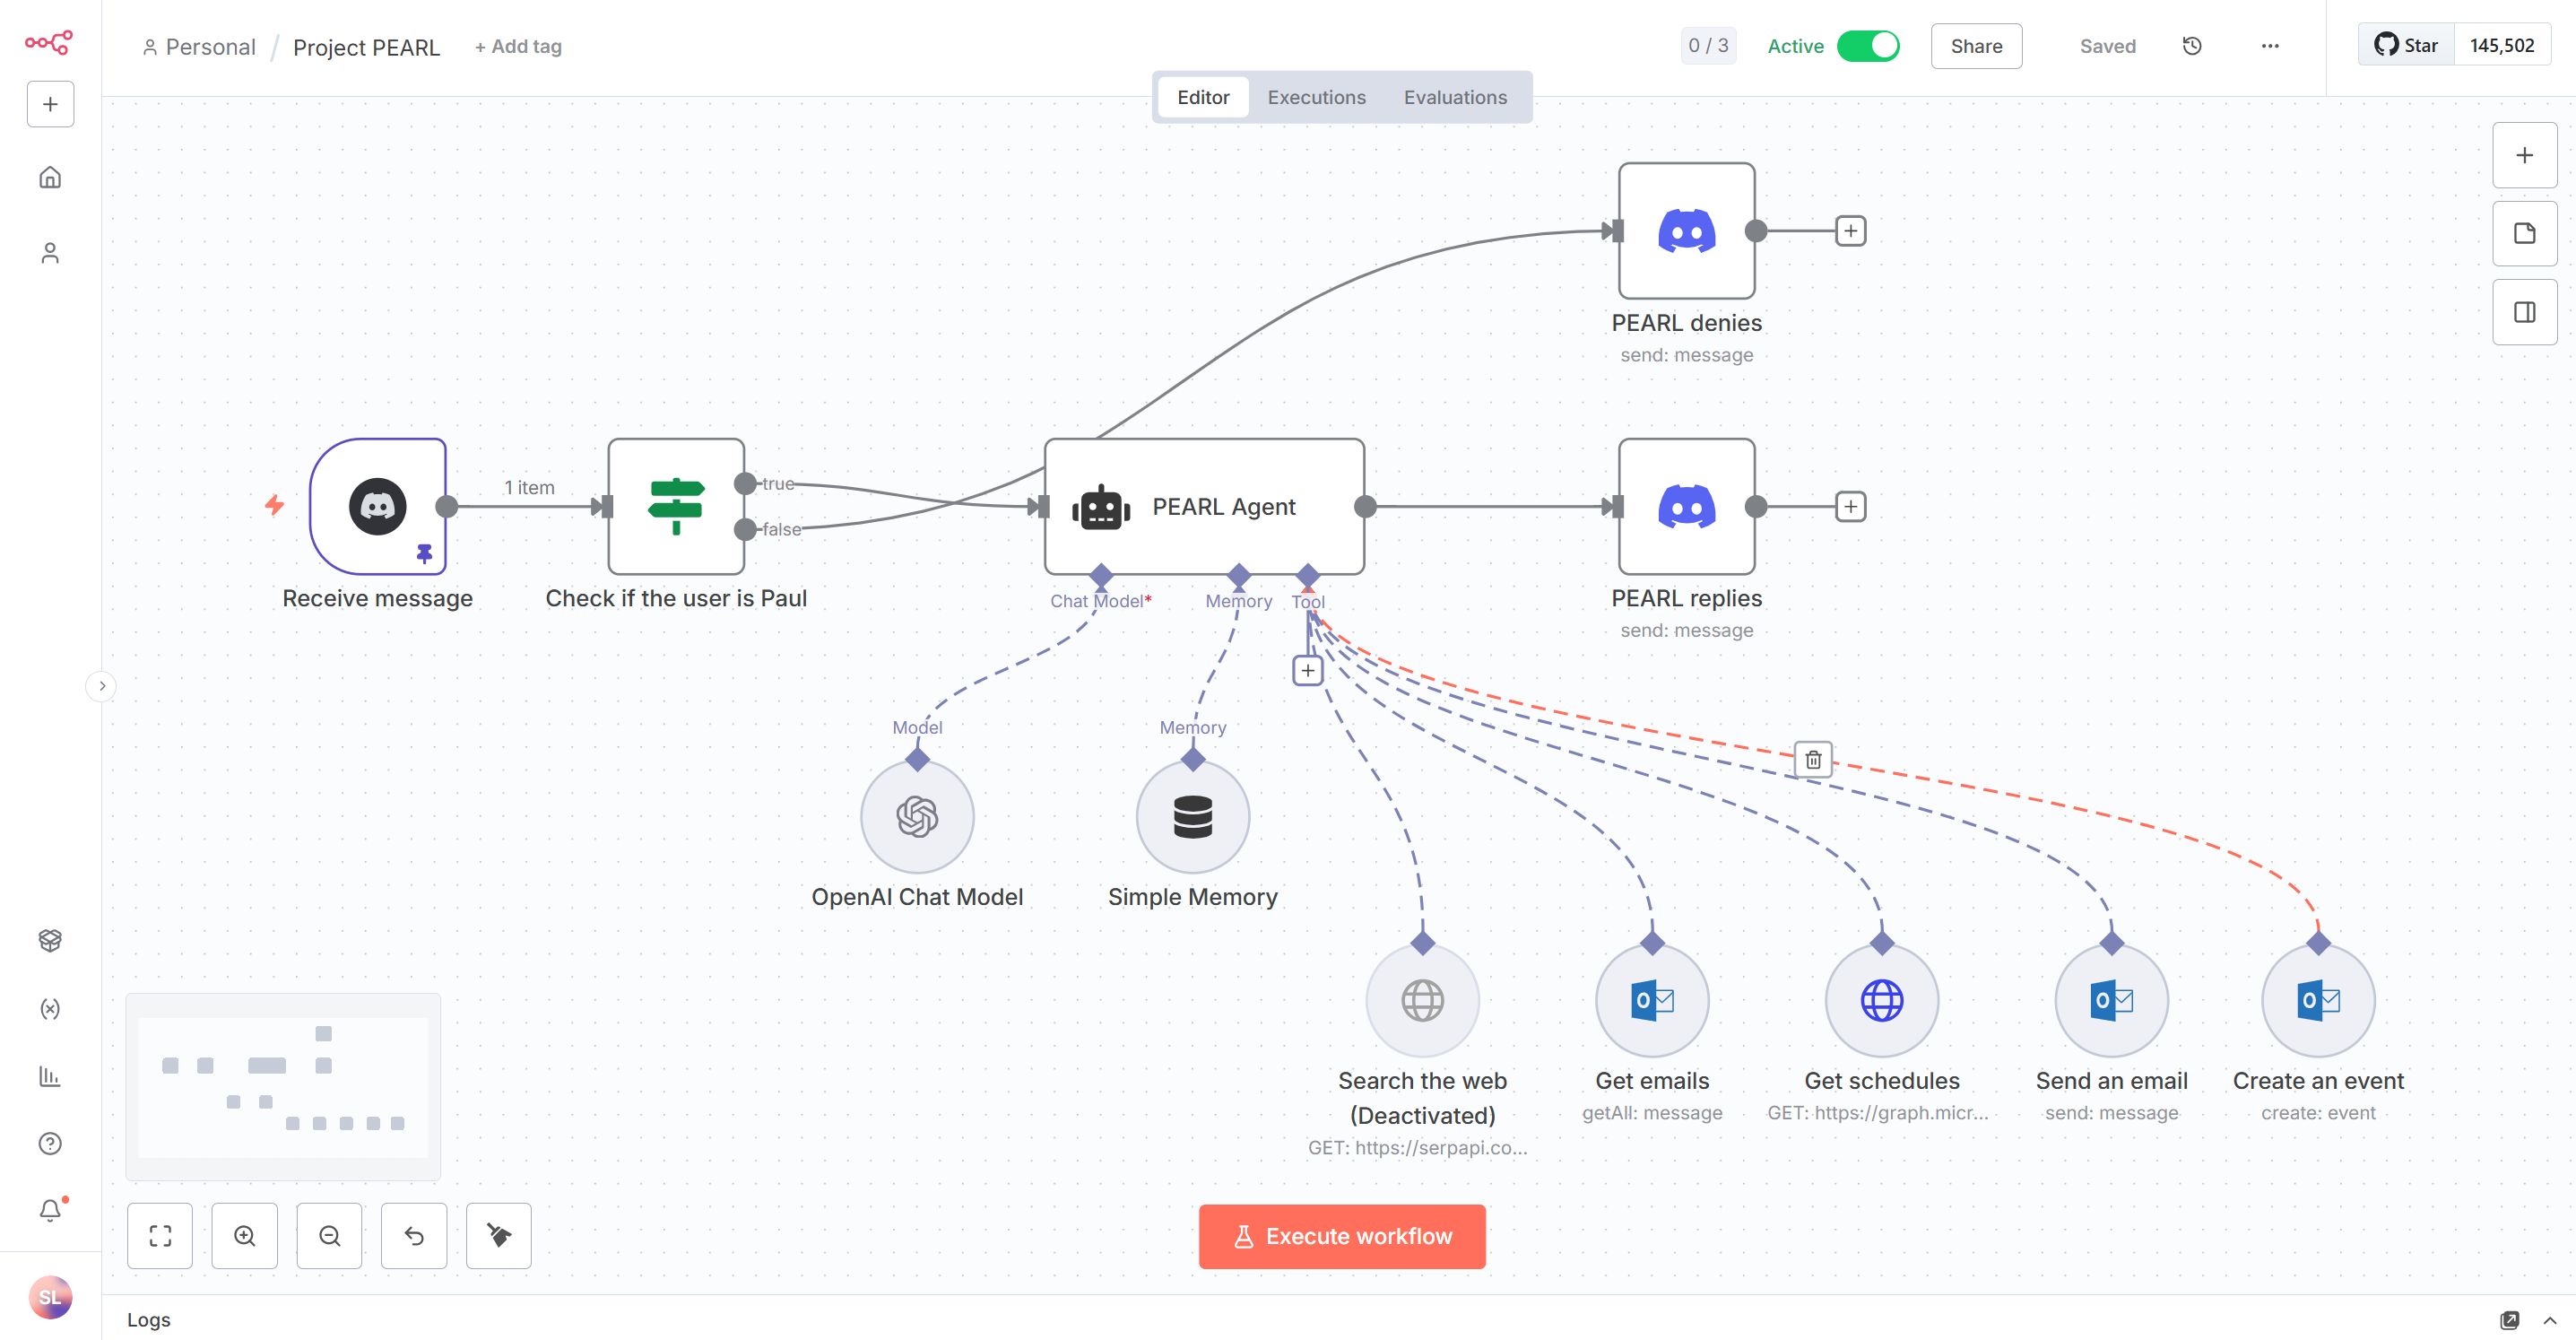Open the three-dot workflow options menu
The image size is (2576, 1340).
pos(2270,46)
